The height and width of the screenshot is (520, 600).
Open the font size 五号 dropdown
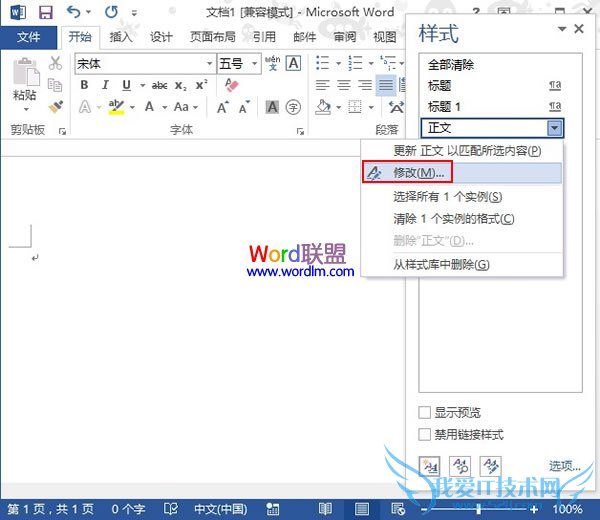click(x=254, y=64)
